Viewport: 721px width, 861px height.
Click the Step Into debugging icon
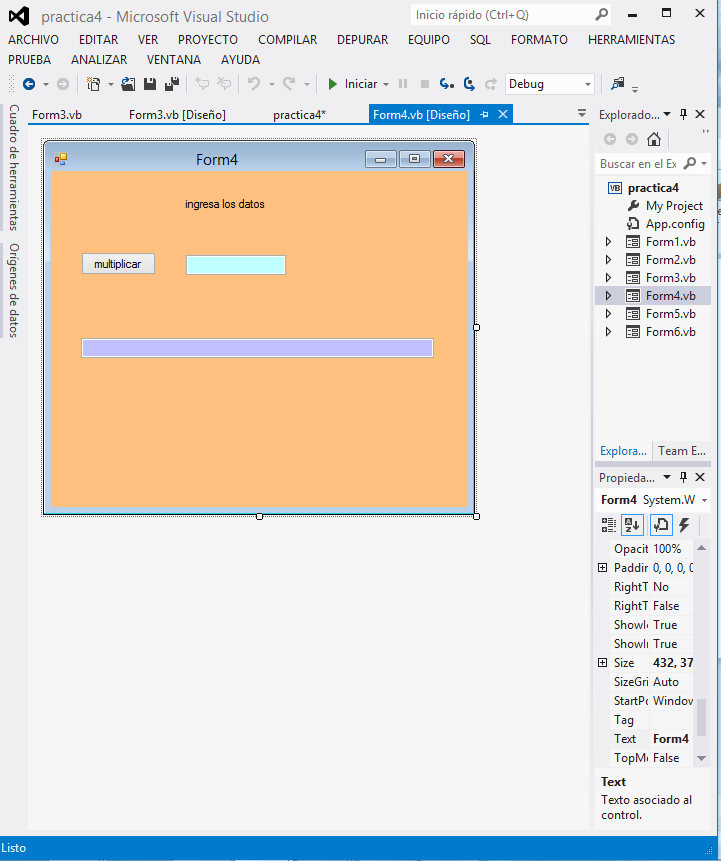point(446,84)
